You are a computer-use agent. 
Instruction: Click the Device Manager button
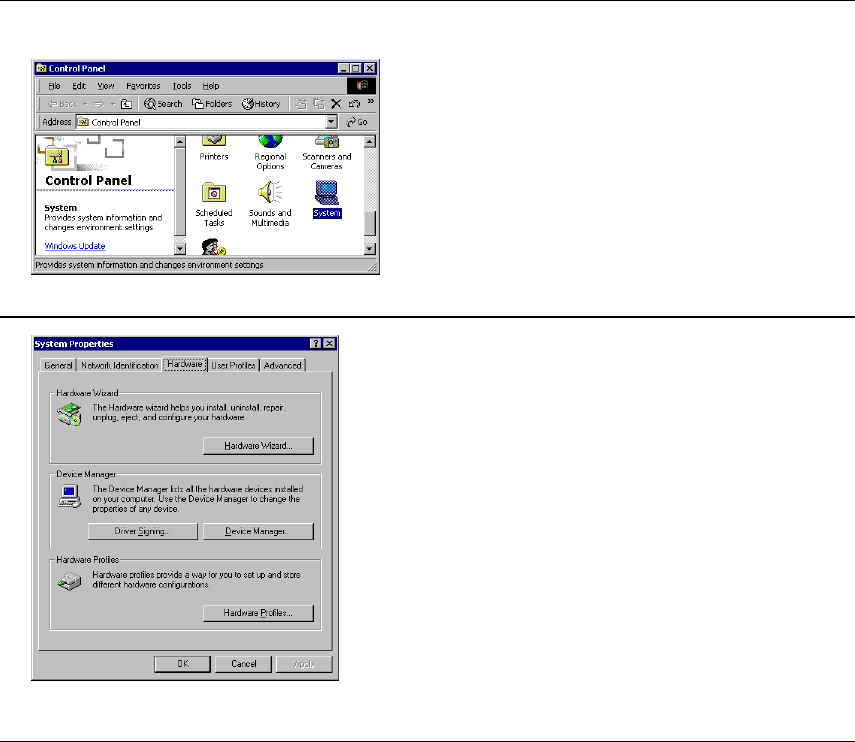pyautogui.click(x=258, y=532)
